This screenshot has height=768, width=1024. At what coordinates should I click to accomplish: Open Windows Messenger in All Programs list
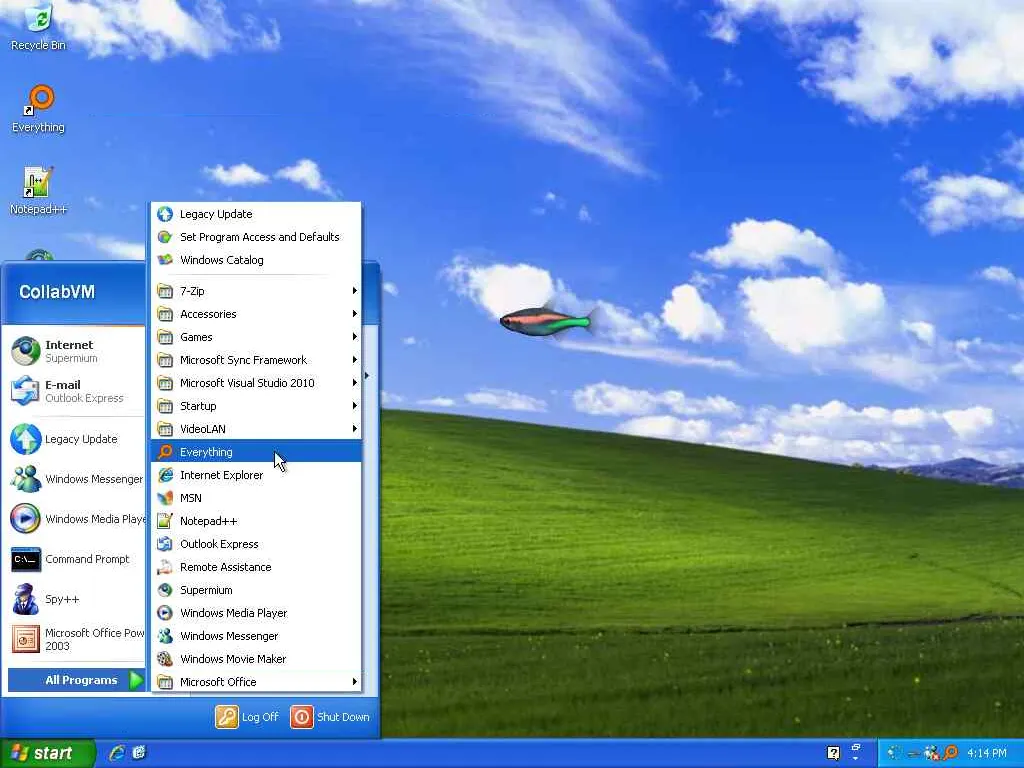coord(256,636)
